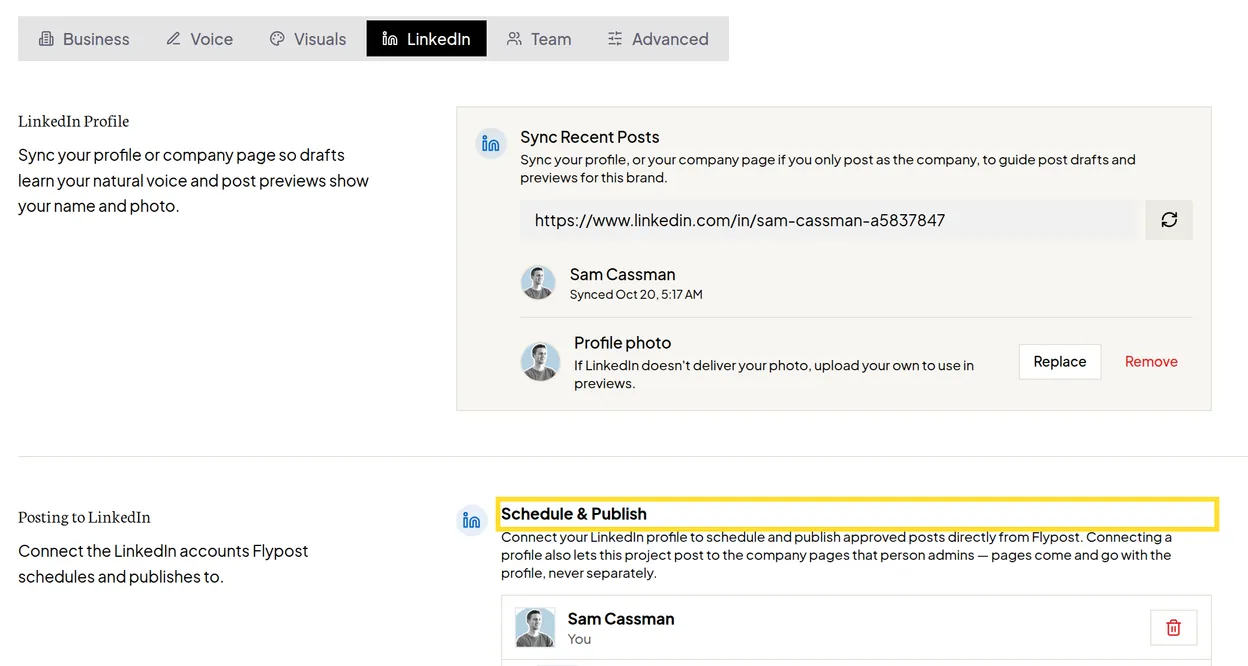Image resolution: width=1248 pixels, height=666 pixels.
Task: Click Replace for profile photo
Action: [1060, 362]
